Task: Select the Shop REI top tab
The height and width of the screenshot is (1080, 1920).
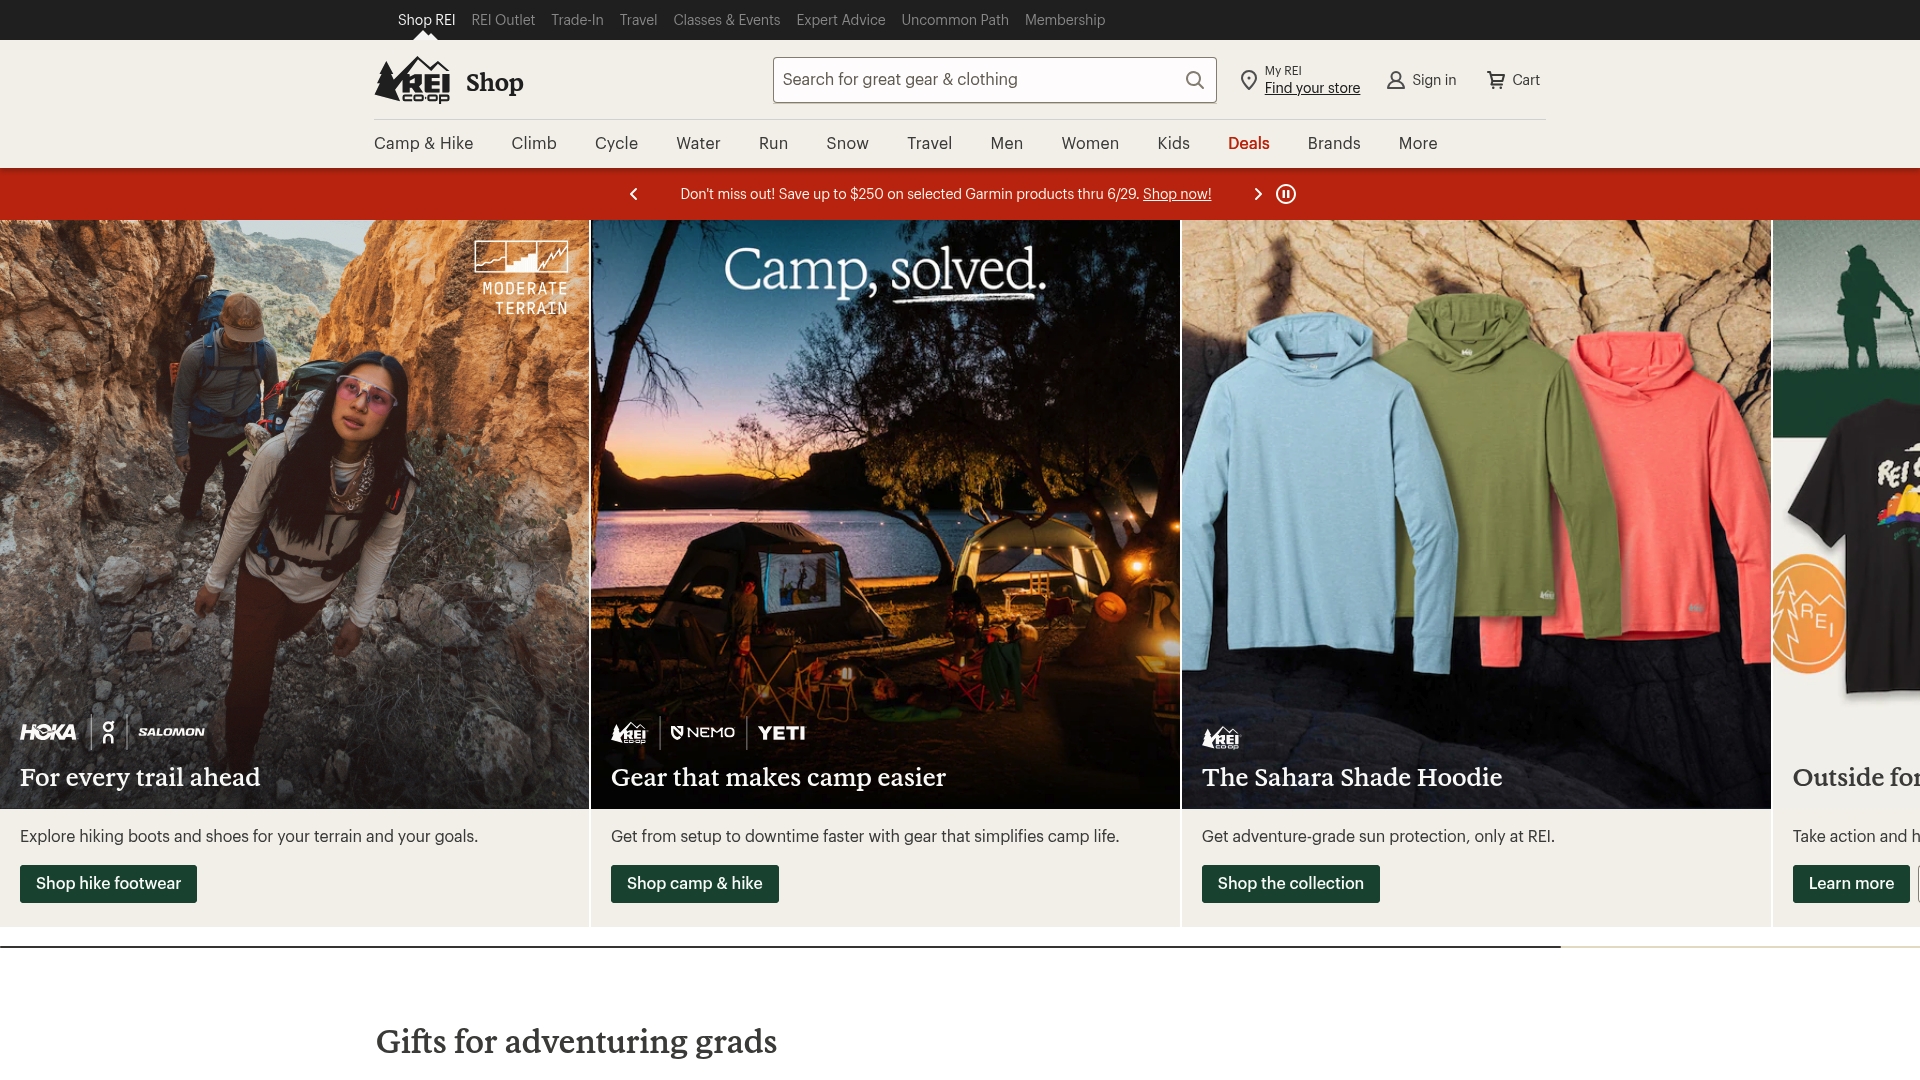Action: point(426,20)
